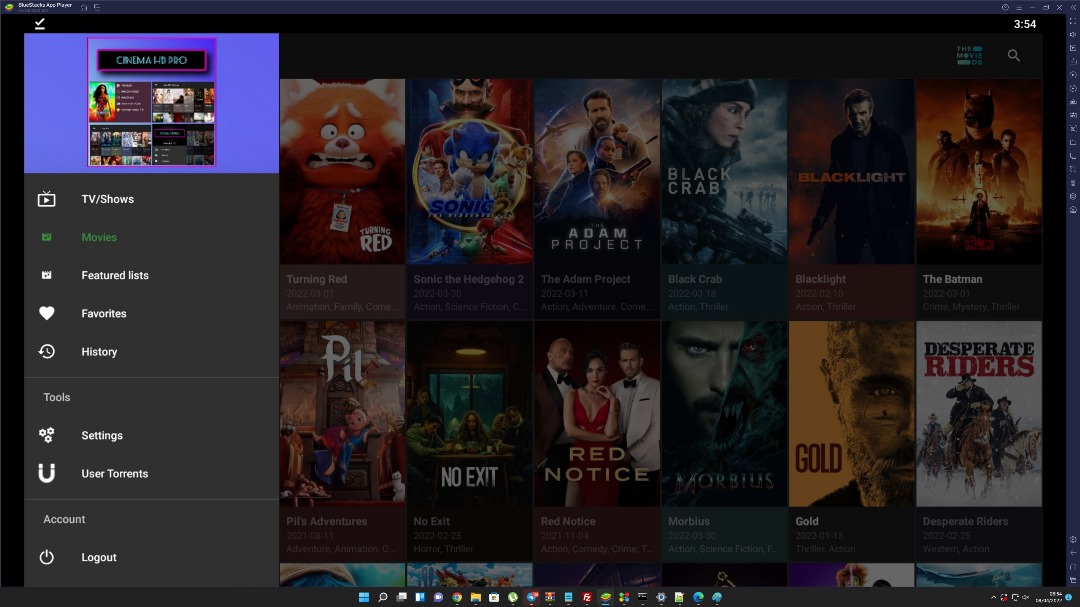Click the Featured lists icon
1080x607 pixels.
[x=46, y=275]
